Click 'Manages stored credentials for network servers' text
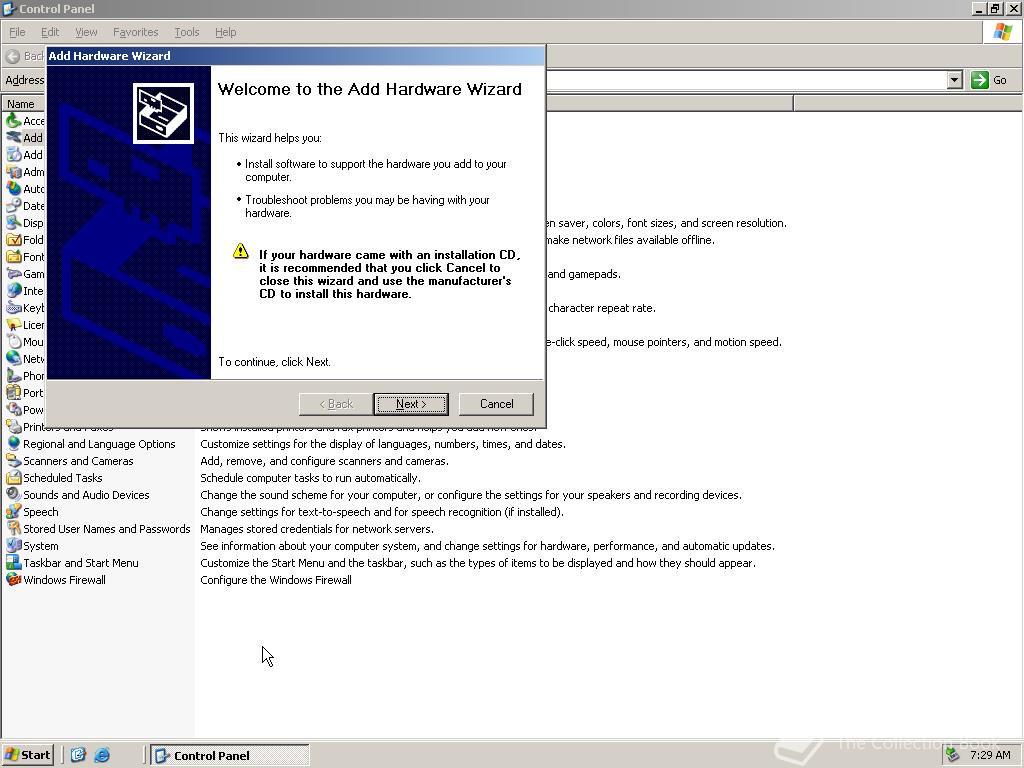This screenshot has height=768, width=1024. (317, 528)
